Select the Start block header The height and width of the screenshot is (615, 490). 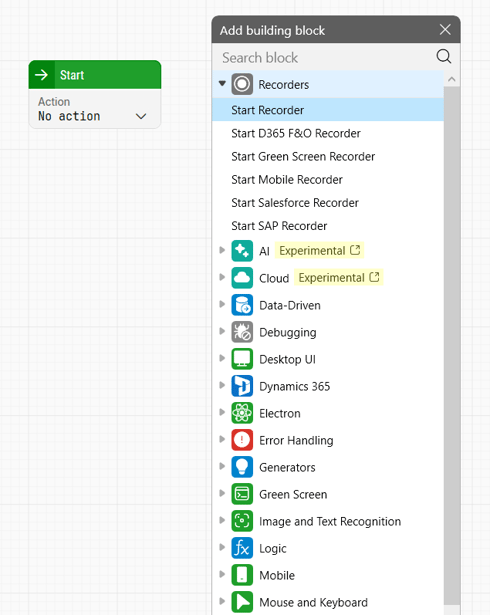point(95,75)
